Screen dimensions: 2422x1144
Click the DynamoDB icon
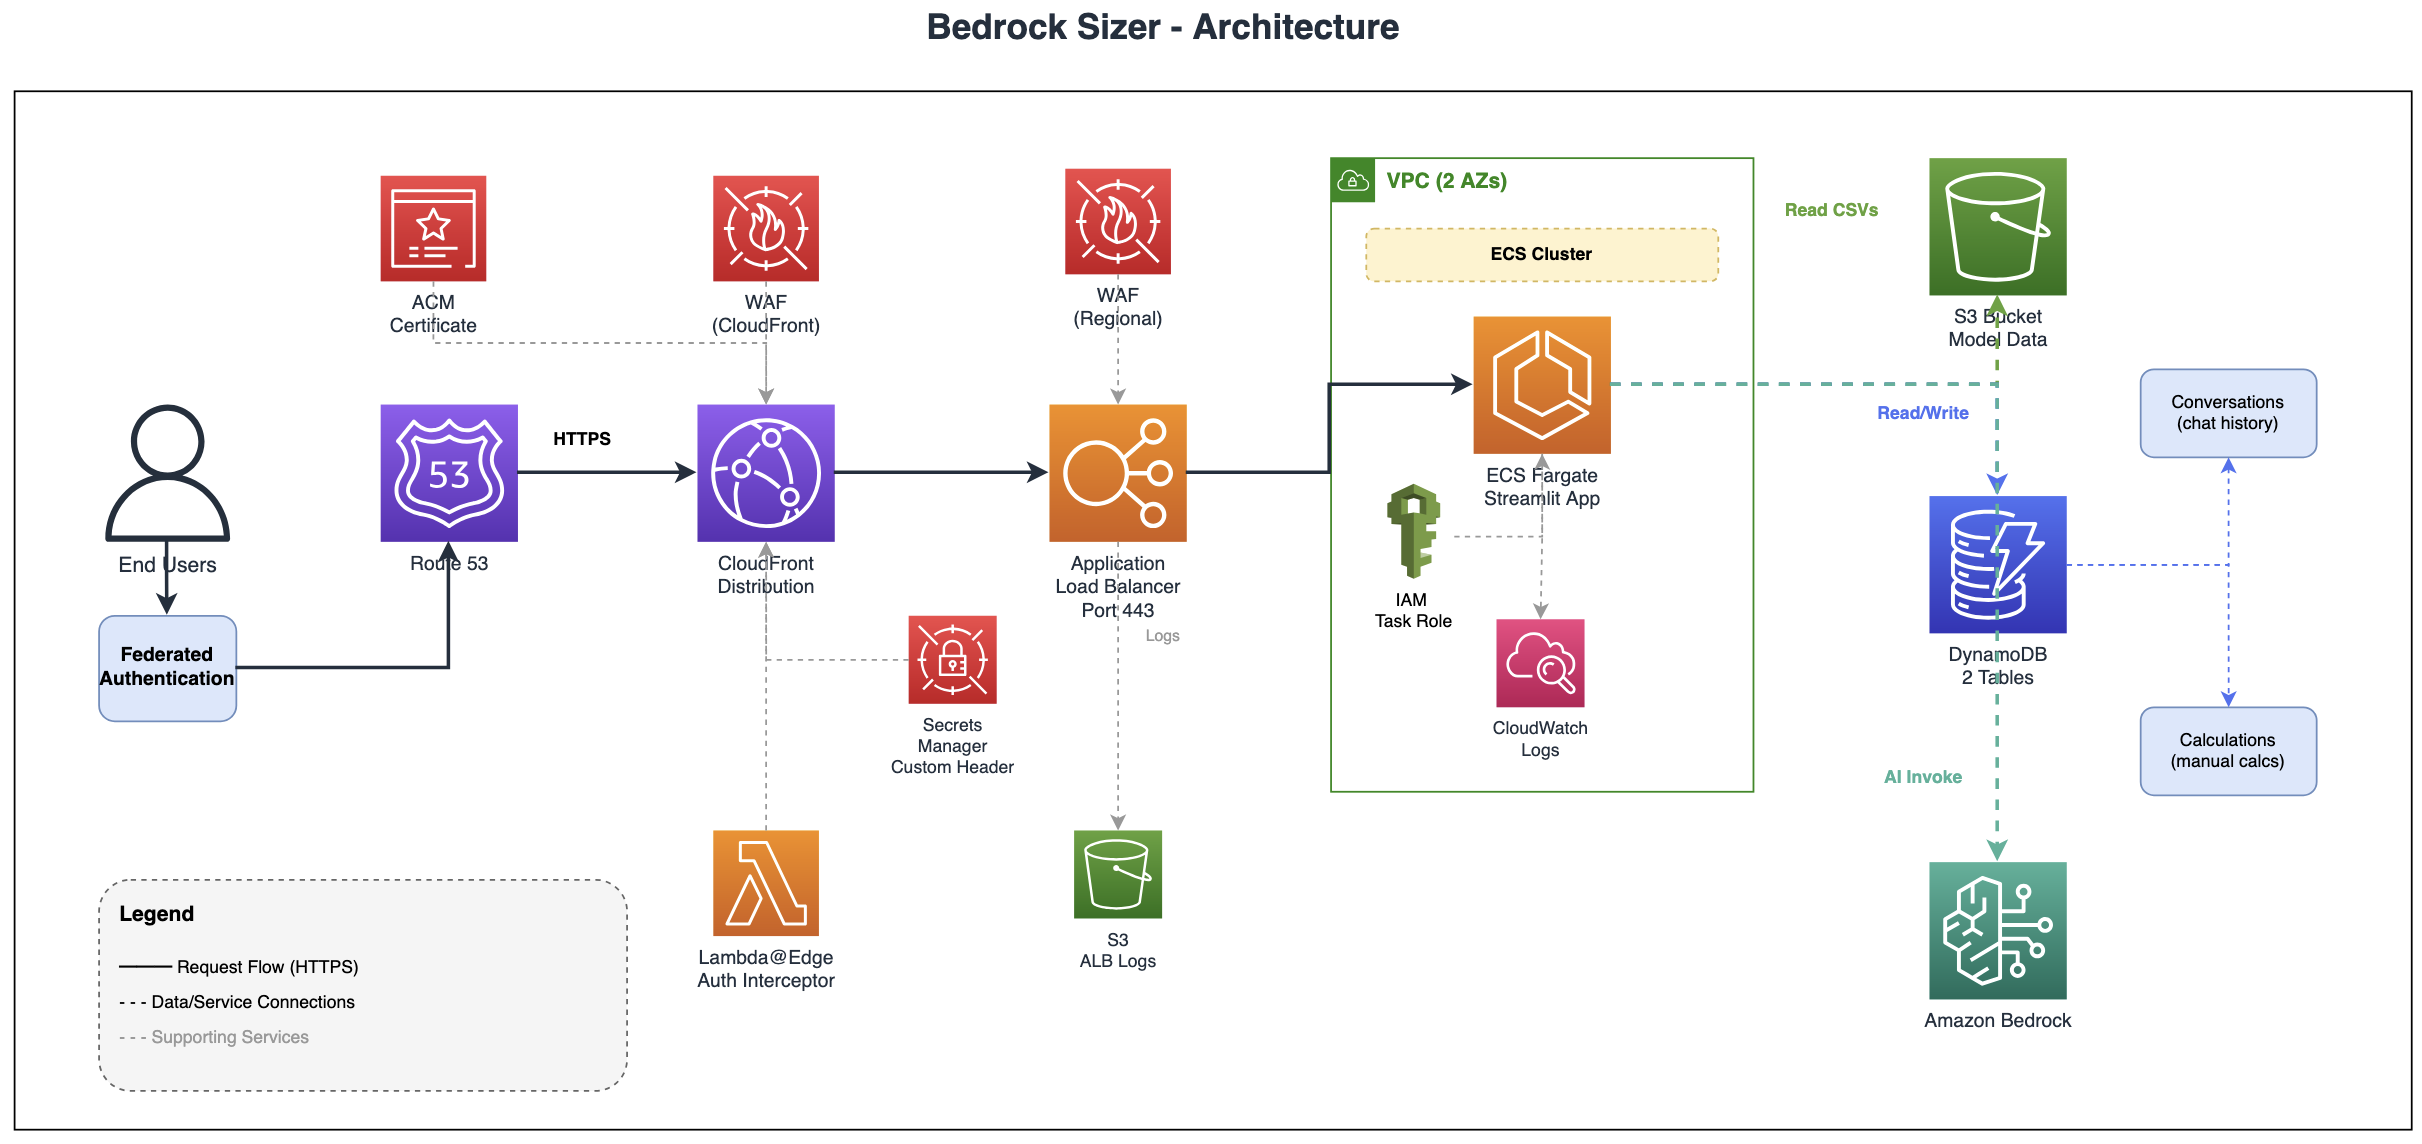click(x=1998, y=564)
